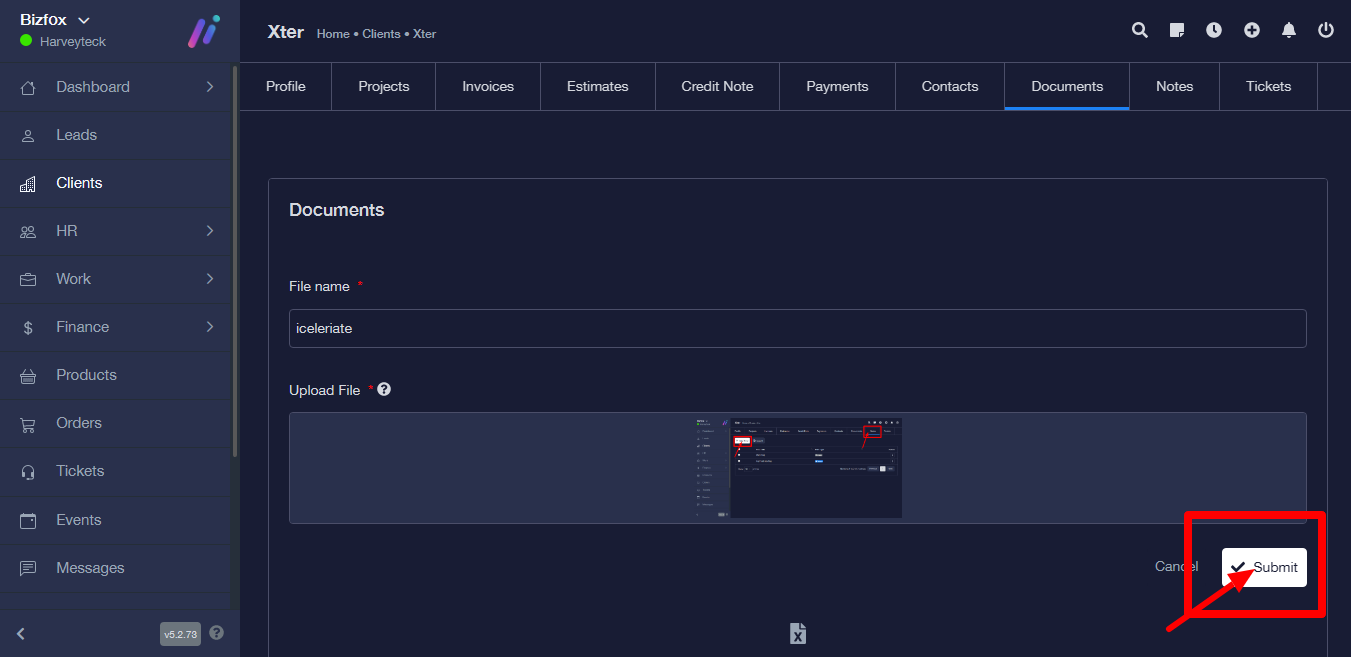Viewport: 1351px width, 657px height.
Task: Switch to the Invoices tab
Action: pos(488,86)
